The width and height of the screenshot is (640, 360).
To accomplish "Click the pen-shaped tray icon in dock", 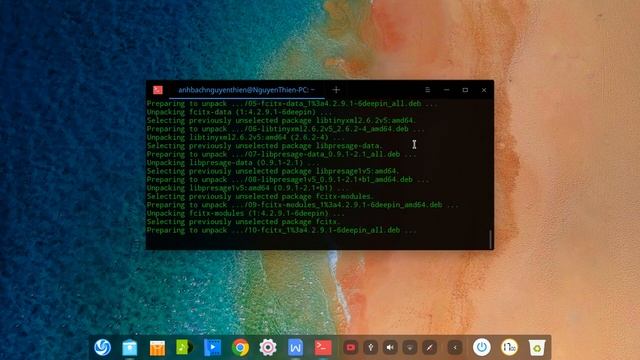I will pos(429,347).
